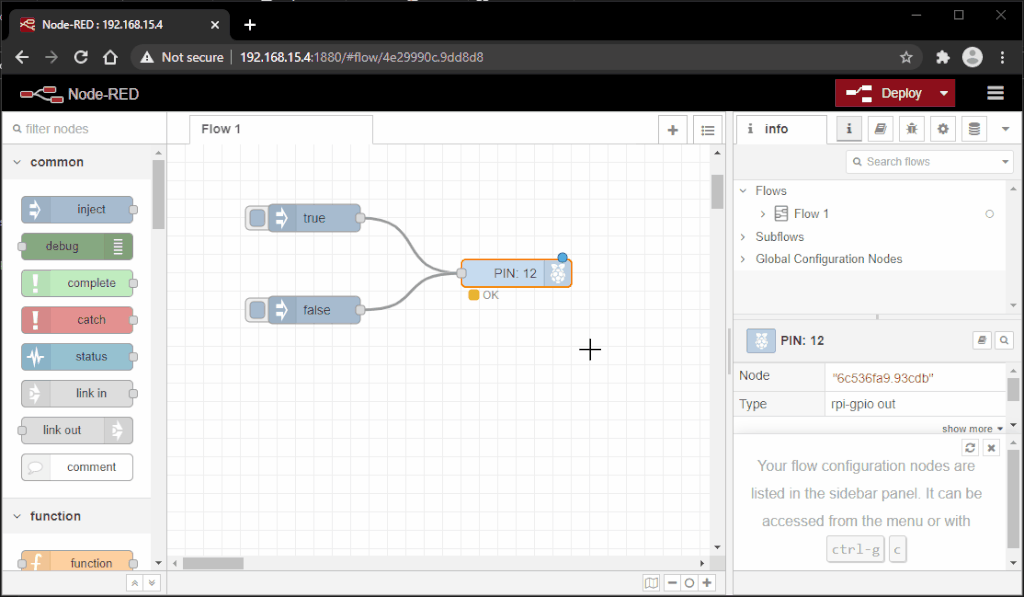The width and height of the screenshot is (1024, 597).
Task: Close the tips box
Action: tap(991, 447)
